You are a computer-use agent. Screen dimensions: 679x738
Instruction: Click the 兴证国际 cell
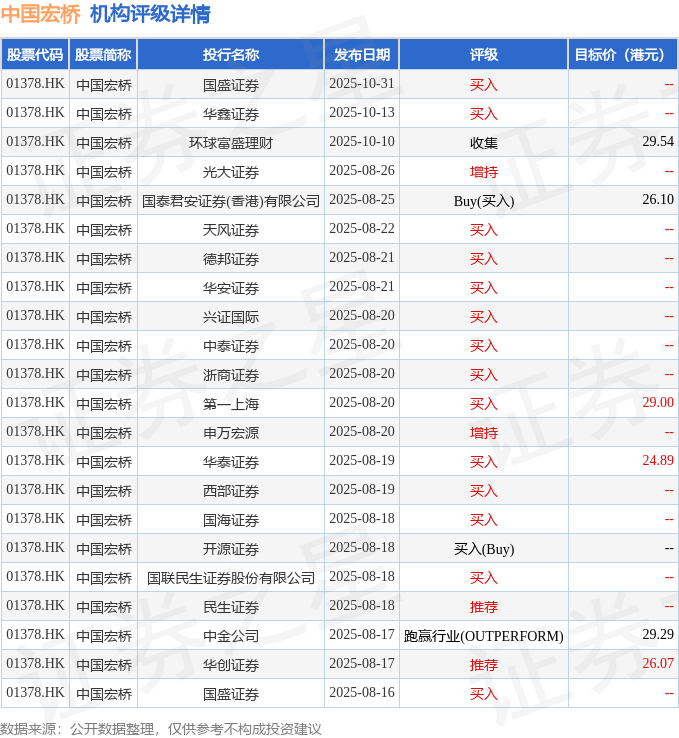coord(231,317)
